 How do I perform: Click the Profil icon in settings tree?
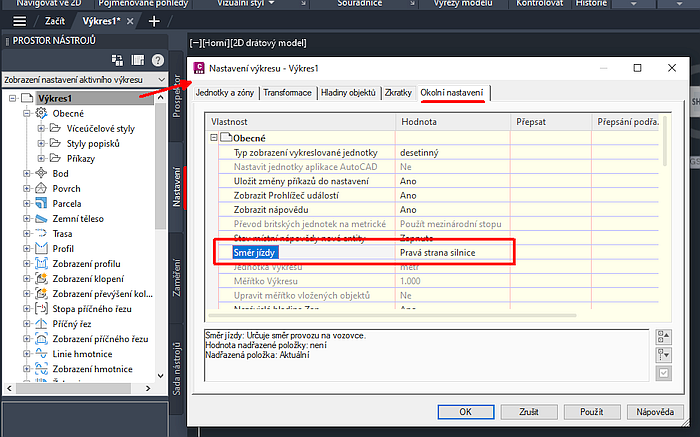[x=40, y=248]
